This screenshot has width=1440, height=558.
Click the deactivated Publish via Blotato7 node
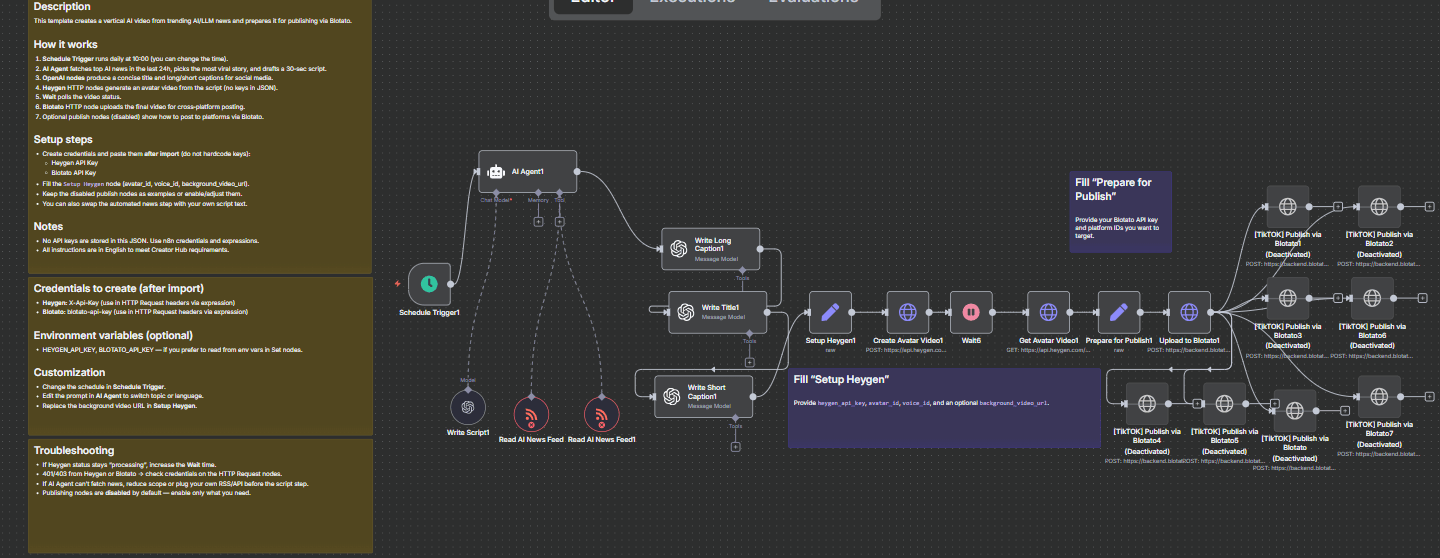1378,396
